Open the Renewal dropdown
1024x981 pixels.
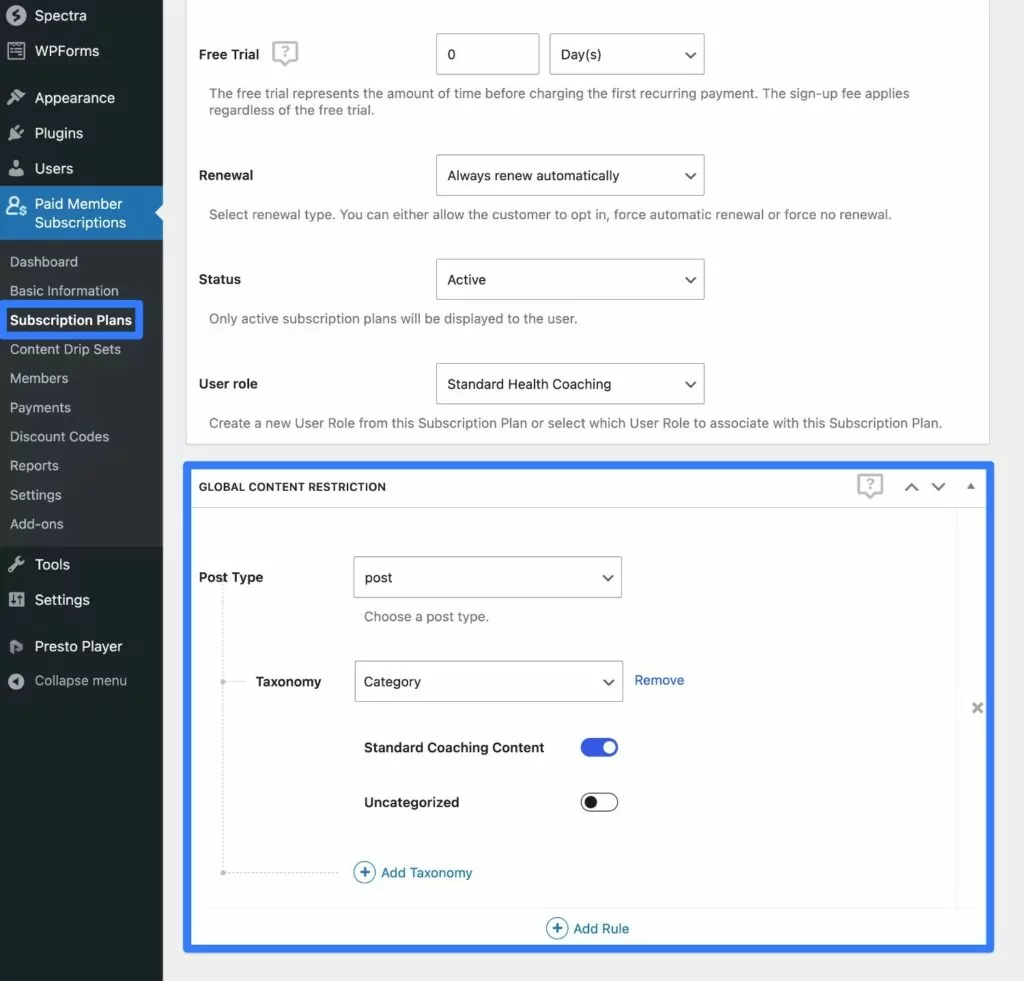click(x=570, y=175)
